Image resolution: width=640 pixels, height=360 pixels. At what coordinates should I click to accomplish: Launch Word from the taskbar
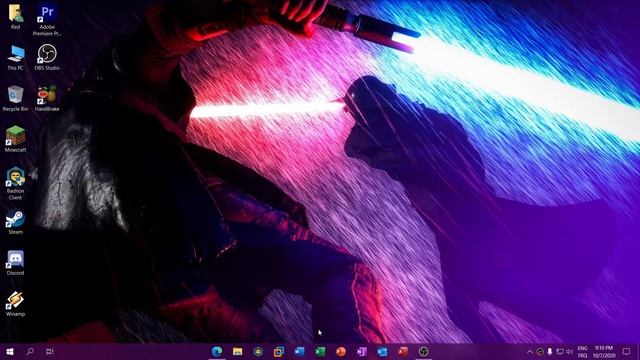[300, 351]
